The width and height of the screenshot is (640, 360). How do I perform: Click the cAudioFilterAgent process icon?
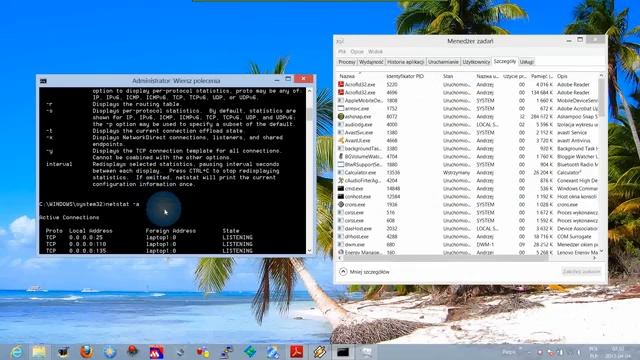pyautogui.click(x=341, y=180)
